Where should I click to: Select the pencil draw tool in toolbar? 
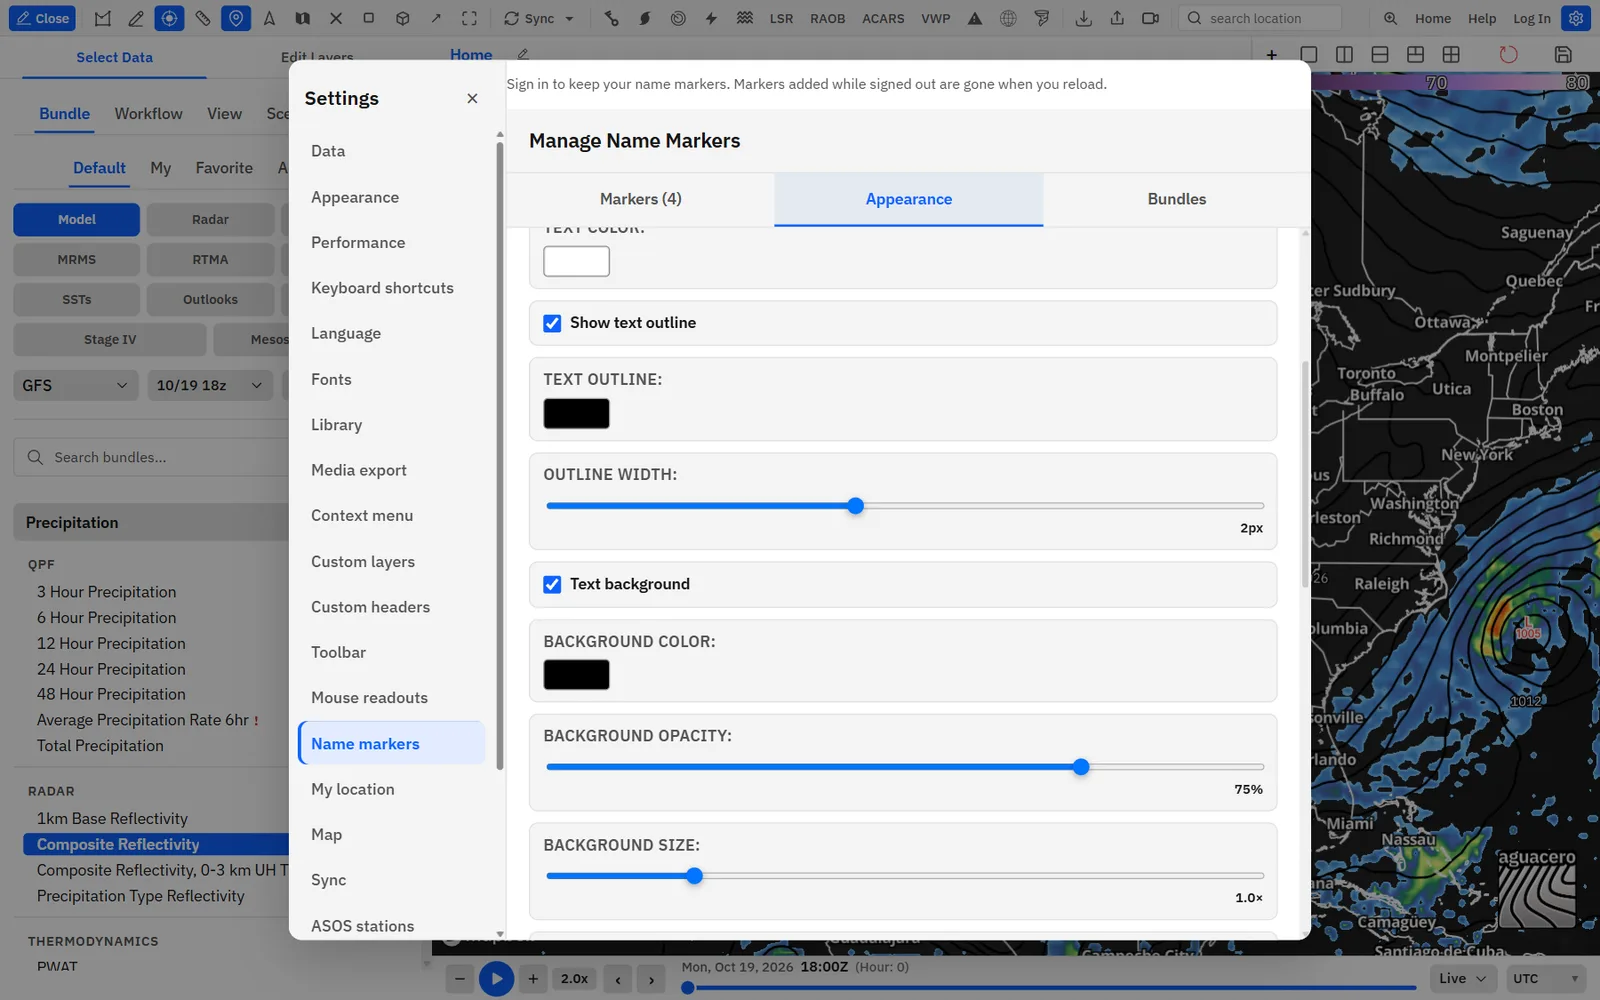coord(136,18)
